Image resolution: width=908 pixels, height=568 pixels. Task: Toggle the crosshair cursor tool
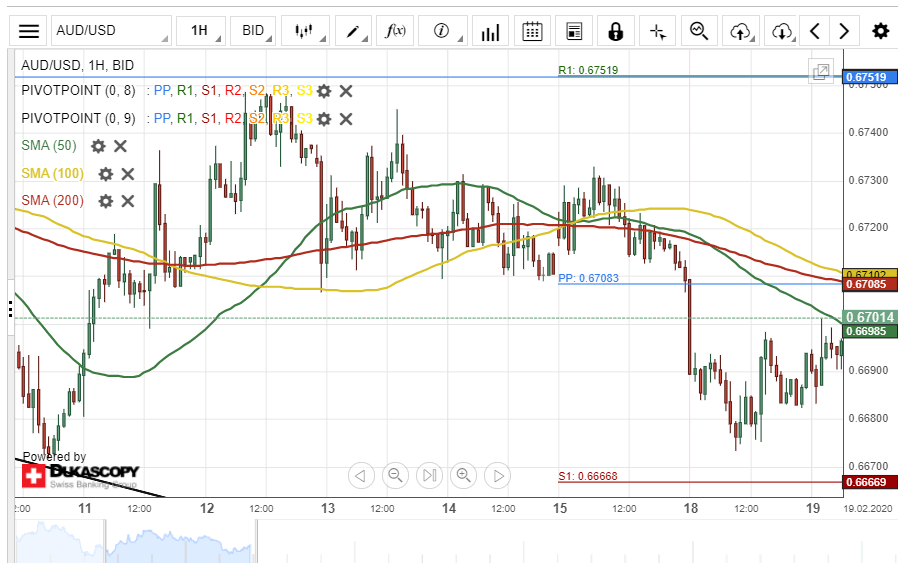tap(657, 31)
